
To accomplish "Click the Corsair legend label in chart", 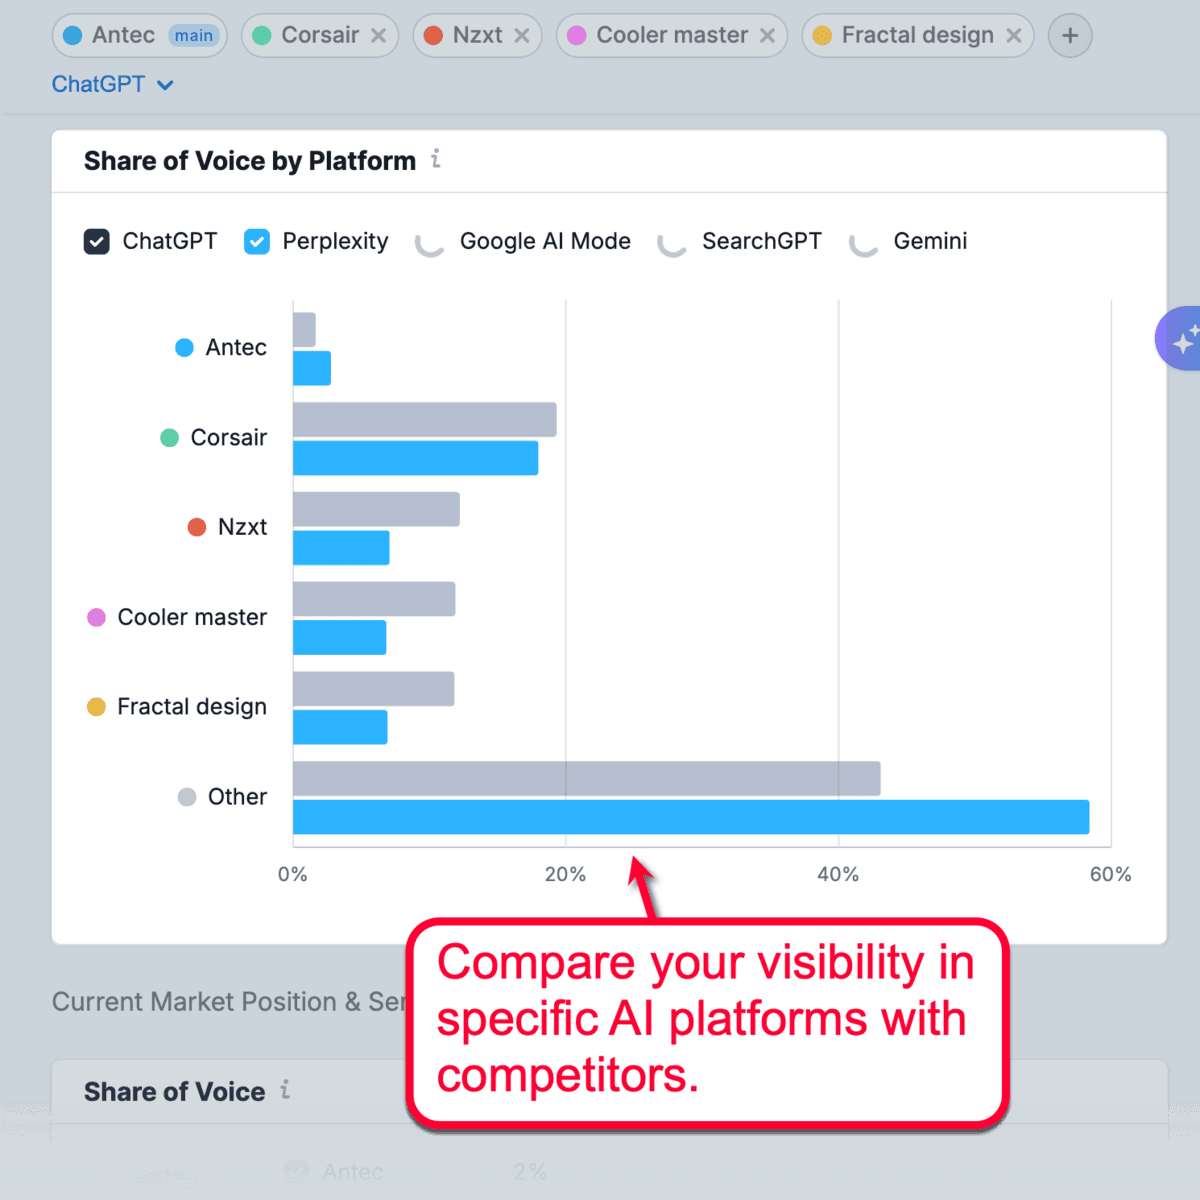I will [x=228, y=438].
